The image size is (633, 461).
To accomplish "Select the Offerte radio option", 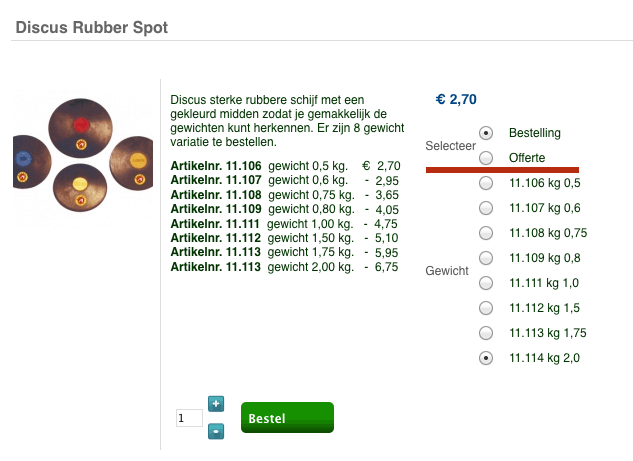I will coord(486,158).
